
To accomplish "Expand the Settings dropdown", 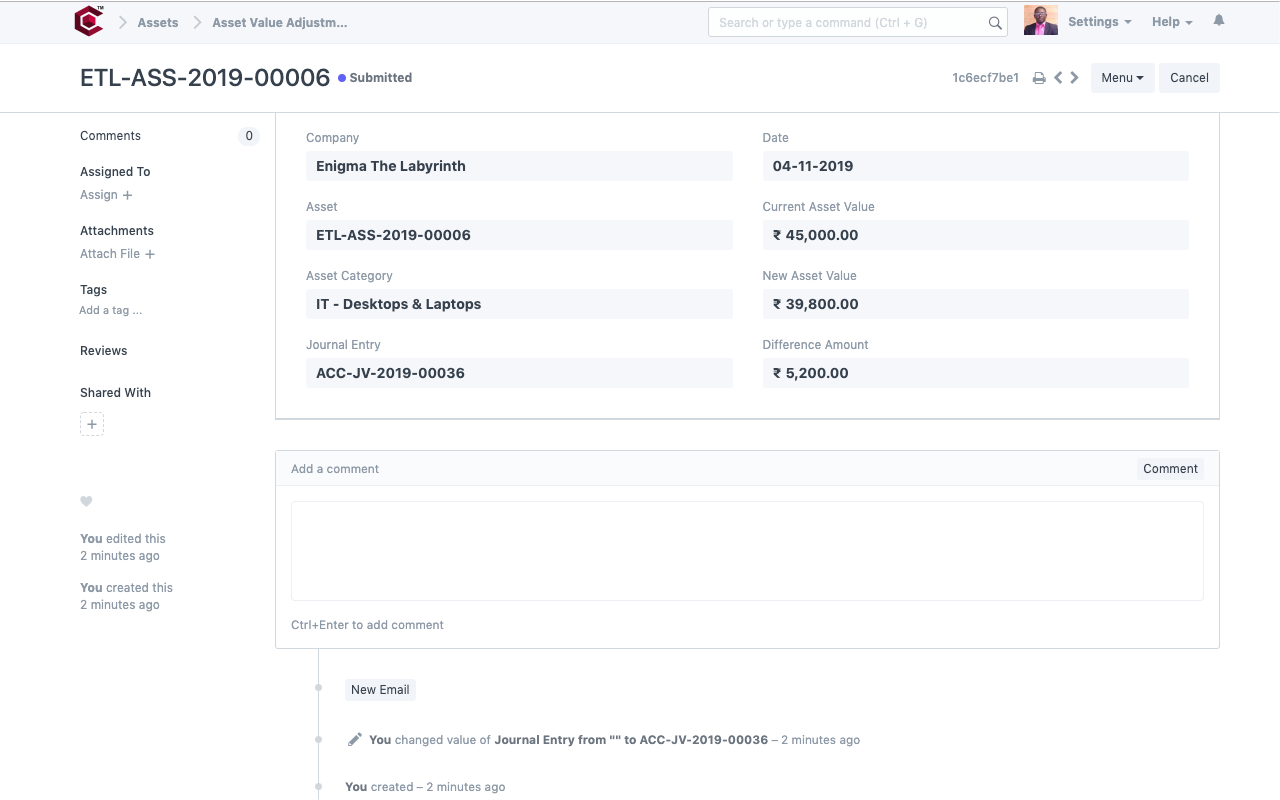I will click(1099, 22).
